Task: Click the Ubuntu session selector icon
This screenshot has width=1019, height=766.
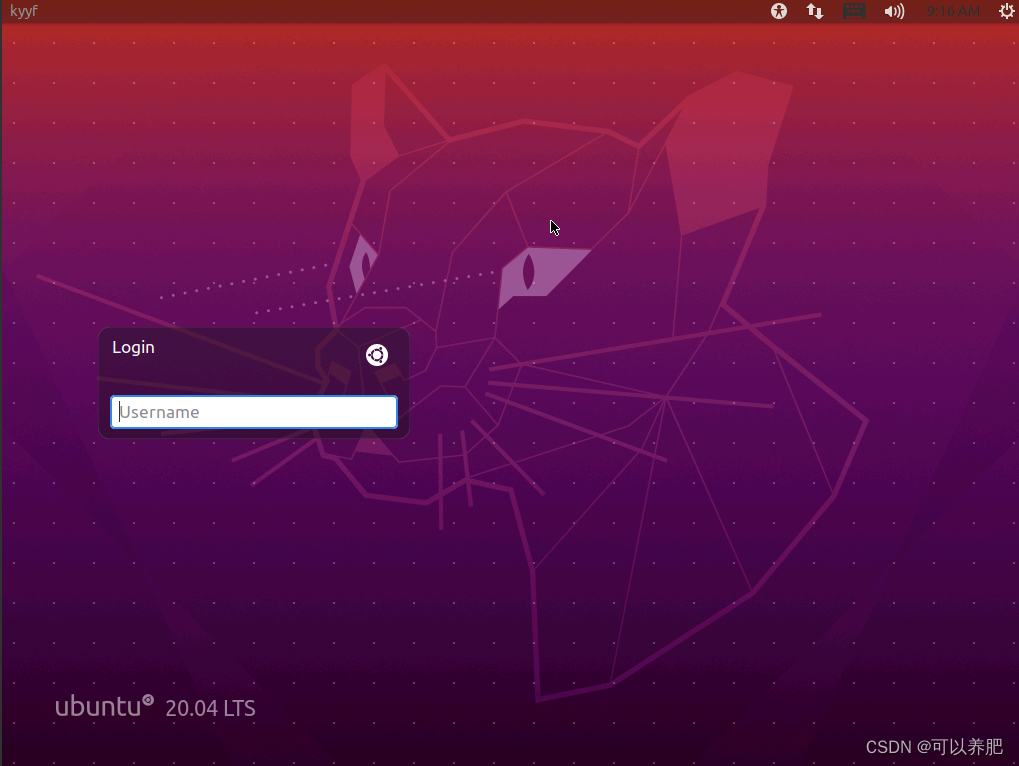Action: click(x=377, y=355)
